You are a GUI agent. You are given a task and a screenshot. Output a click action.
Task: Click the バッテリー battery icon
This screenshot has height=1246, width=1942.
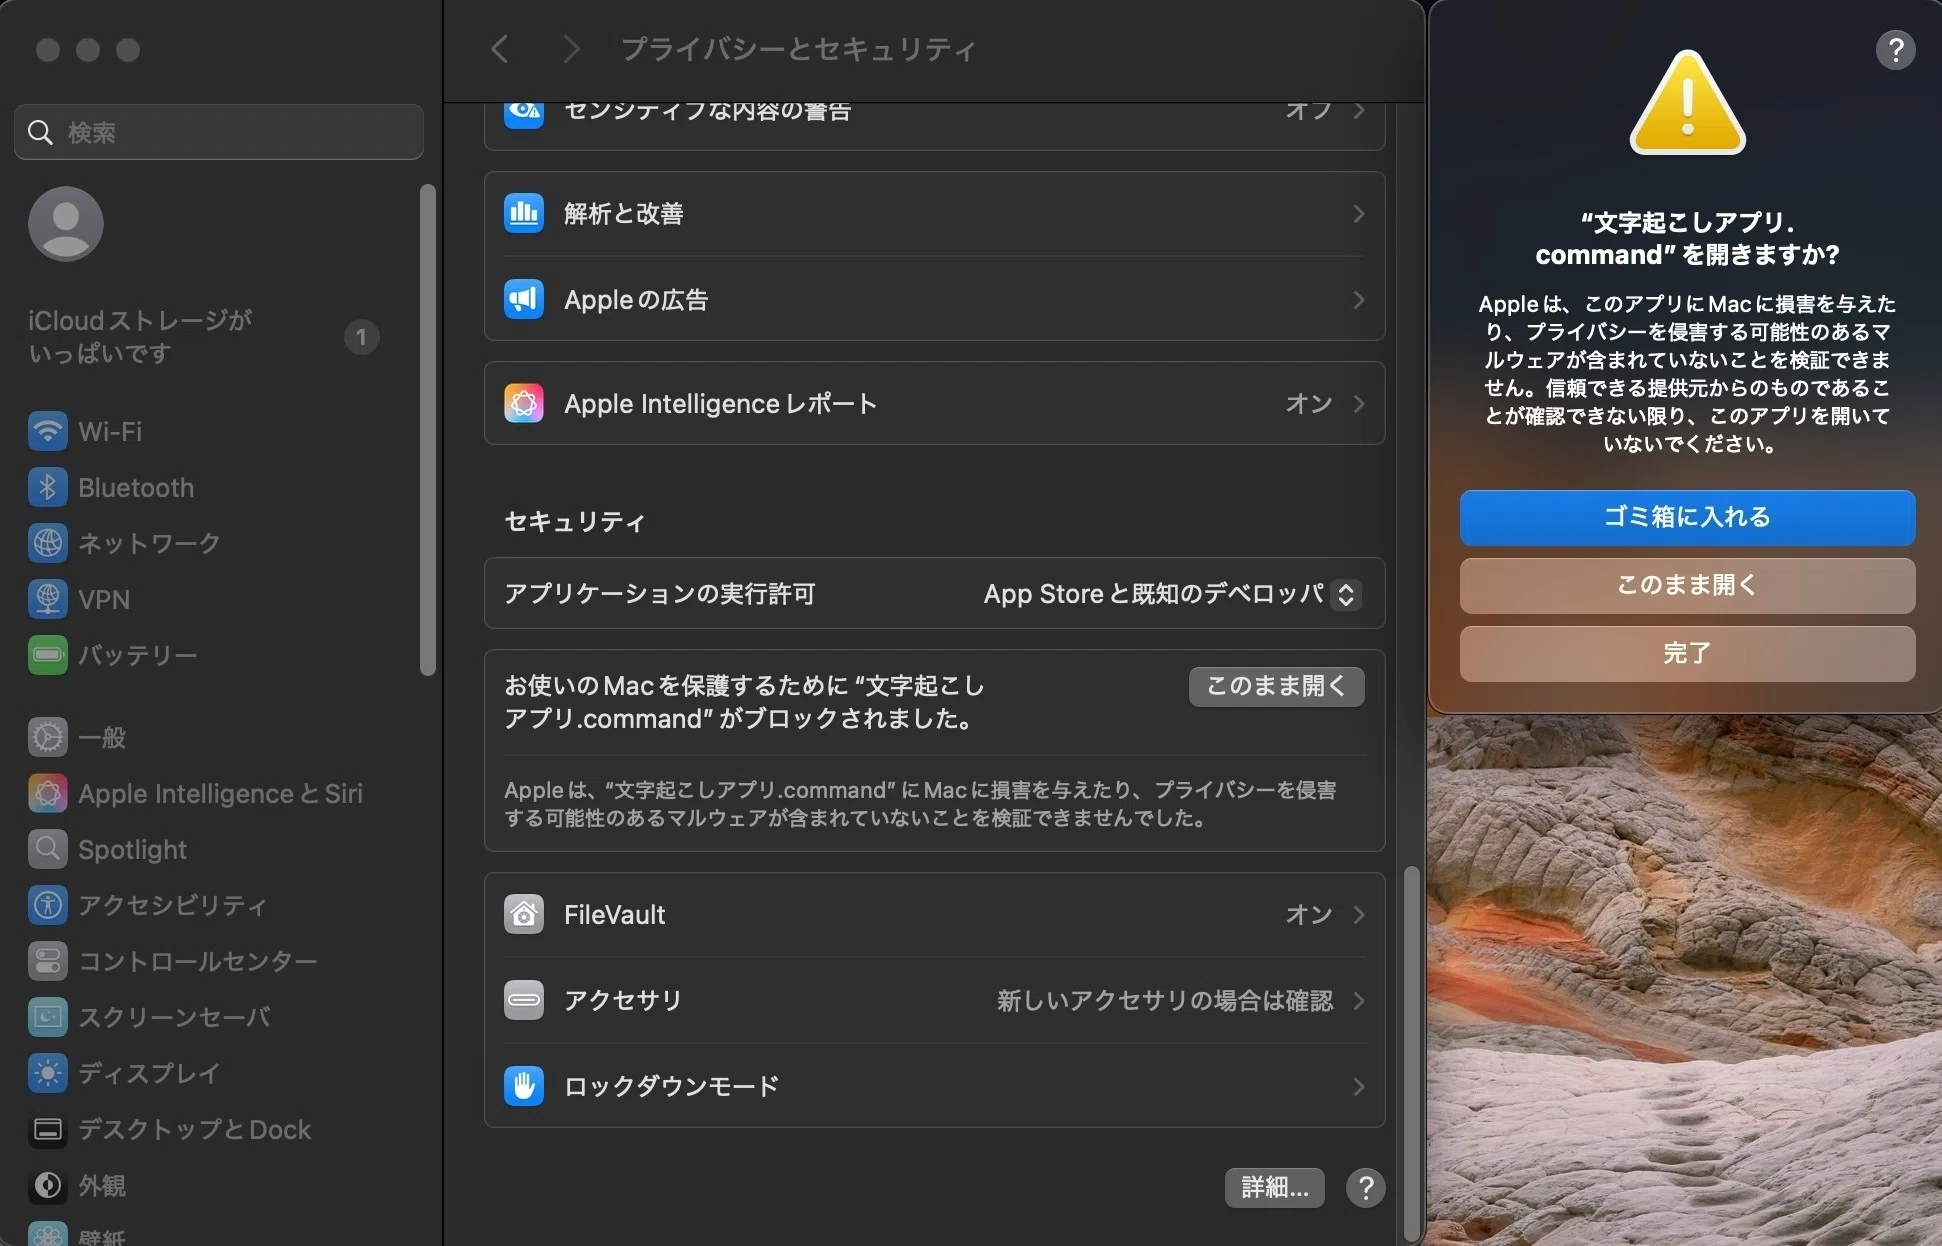tap(47, 655)
